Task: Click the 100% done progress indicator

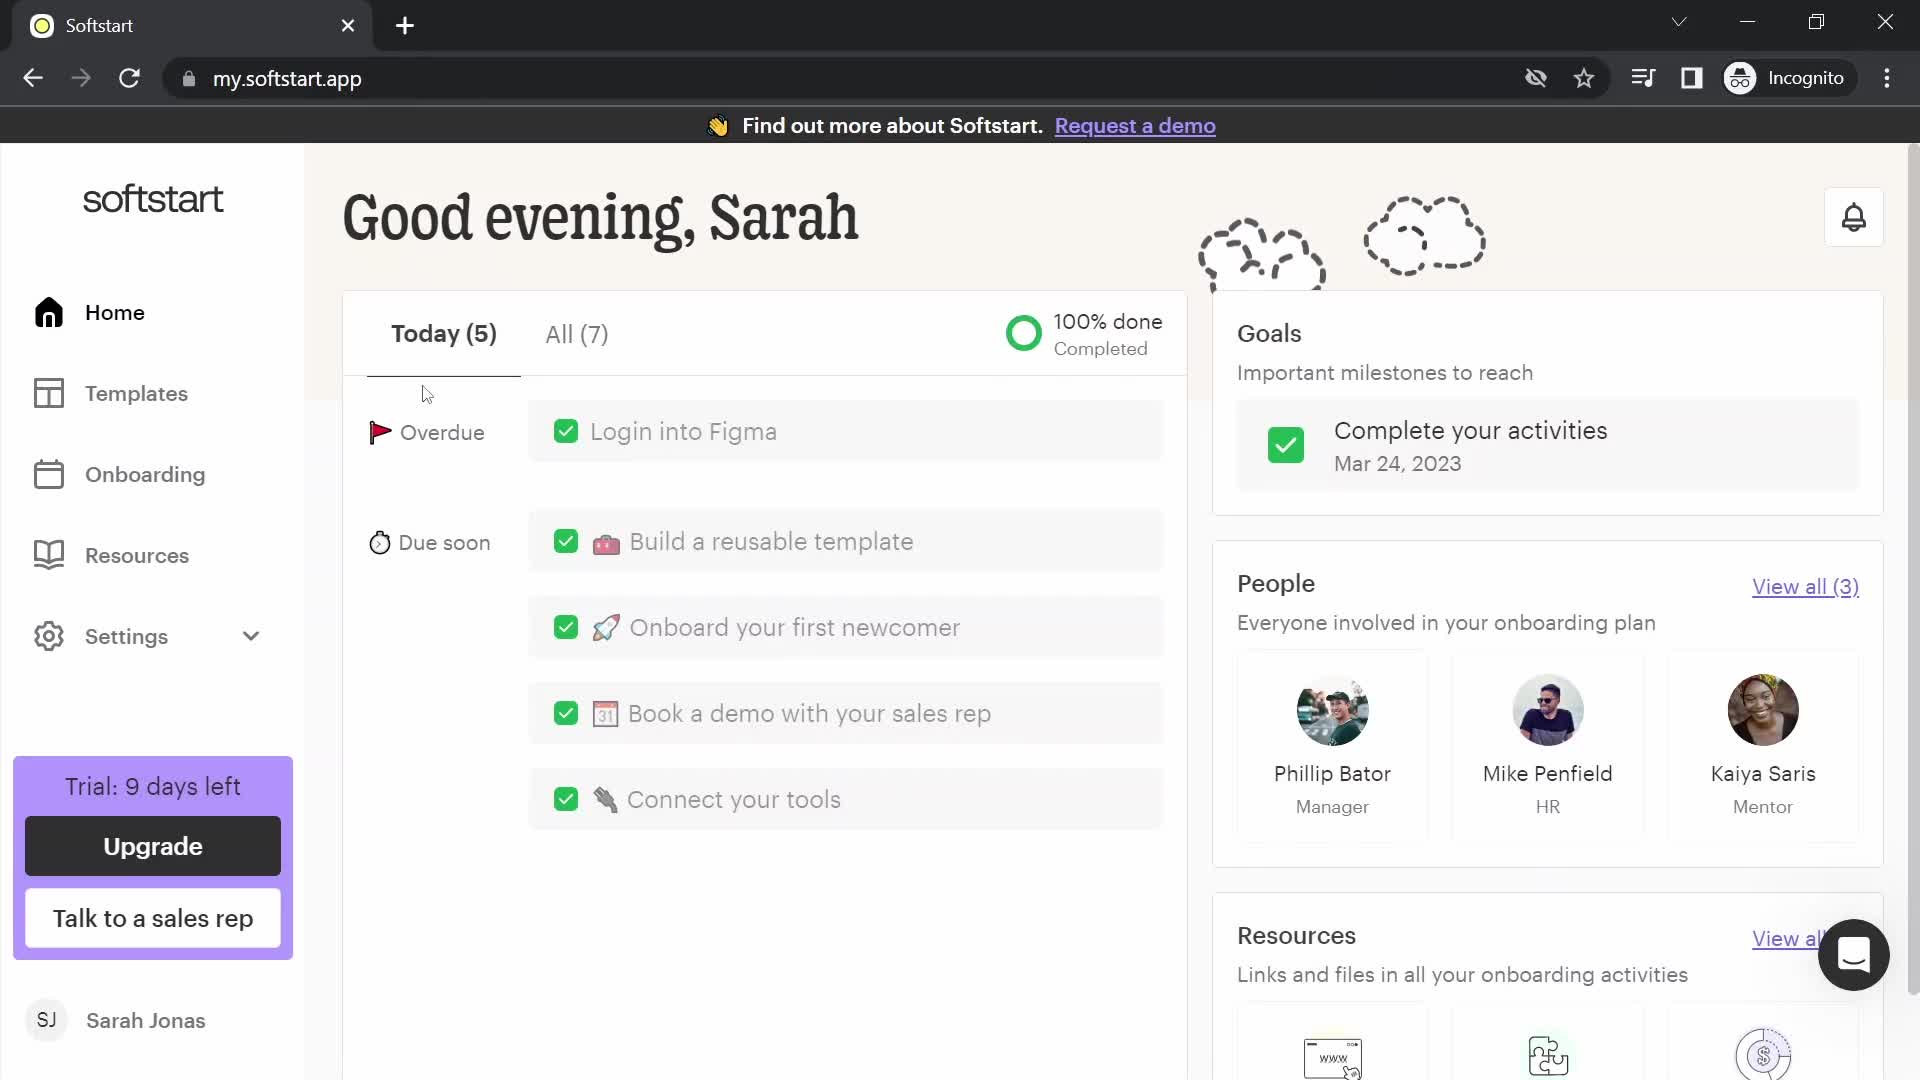Action: tap(1081, 334)
